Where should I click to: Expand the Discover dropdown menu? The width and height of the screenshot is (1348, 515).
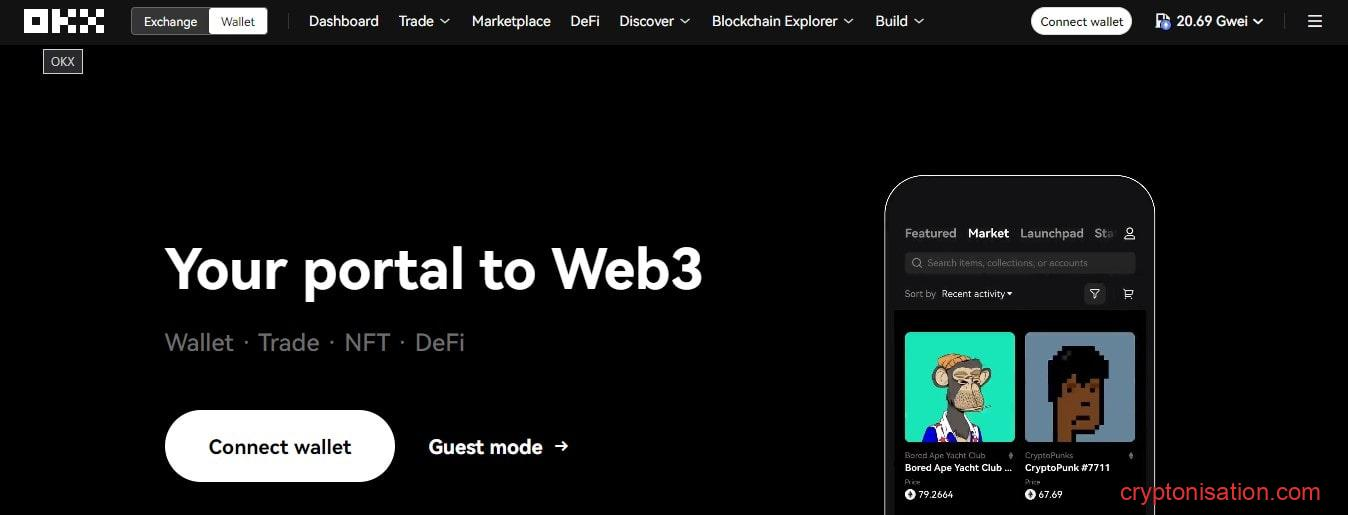pos(655,21)
